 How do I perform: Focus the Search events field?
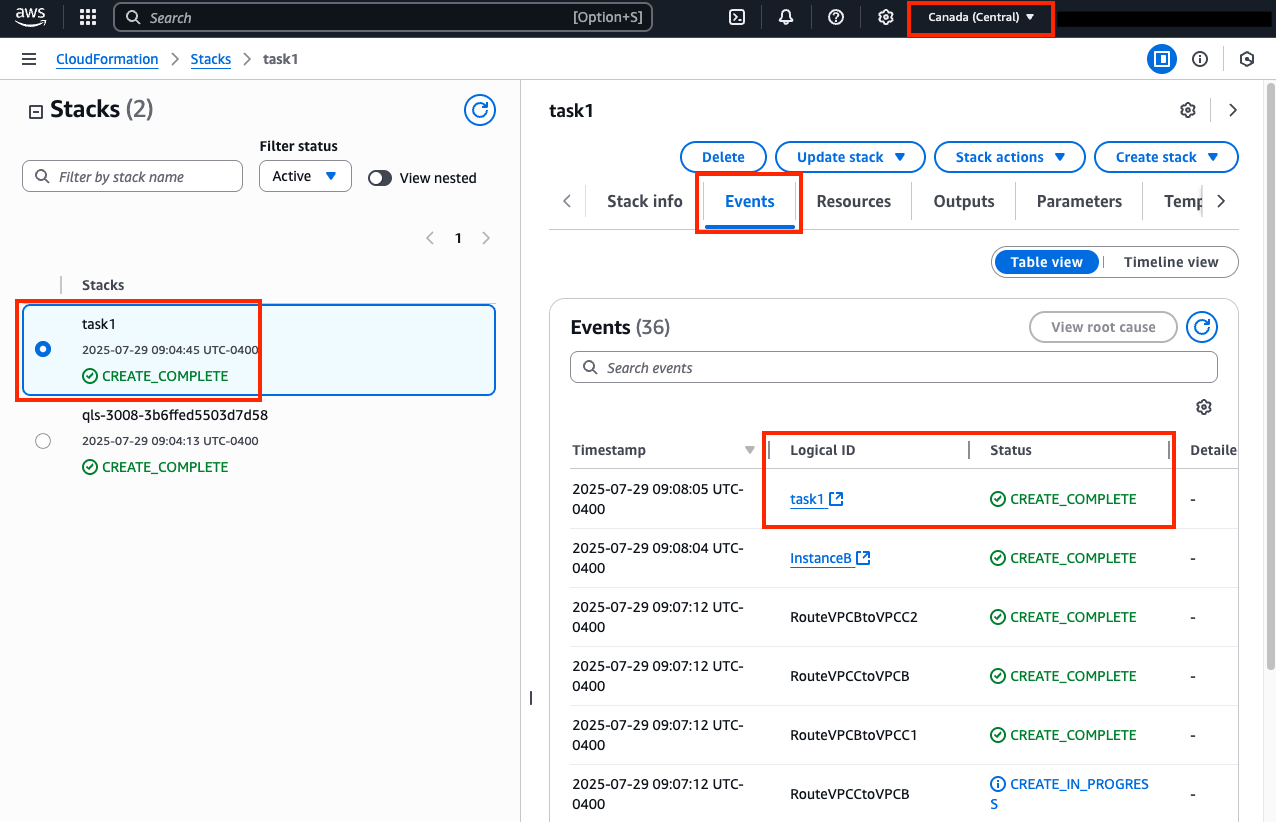(x=894, y=367)
